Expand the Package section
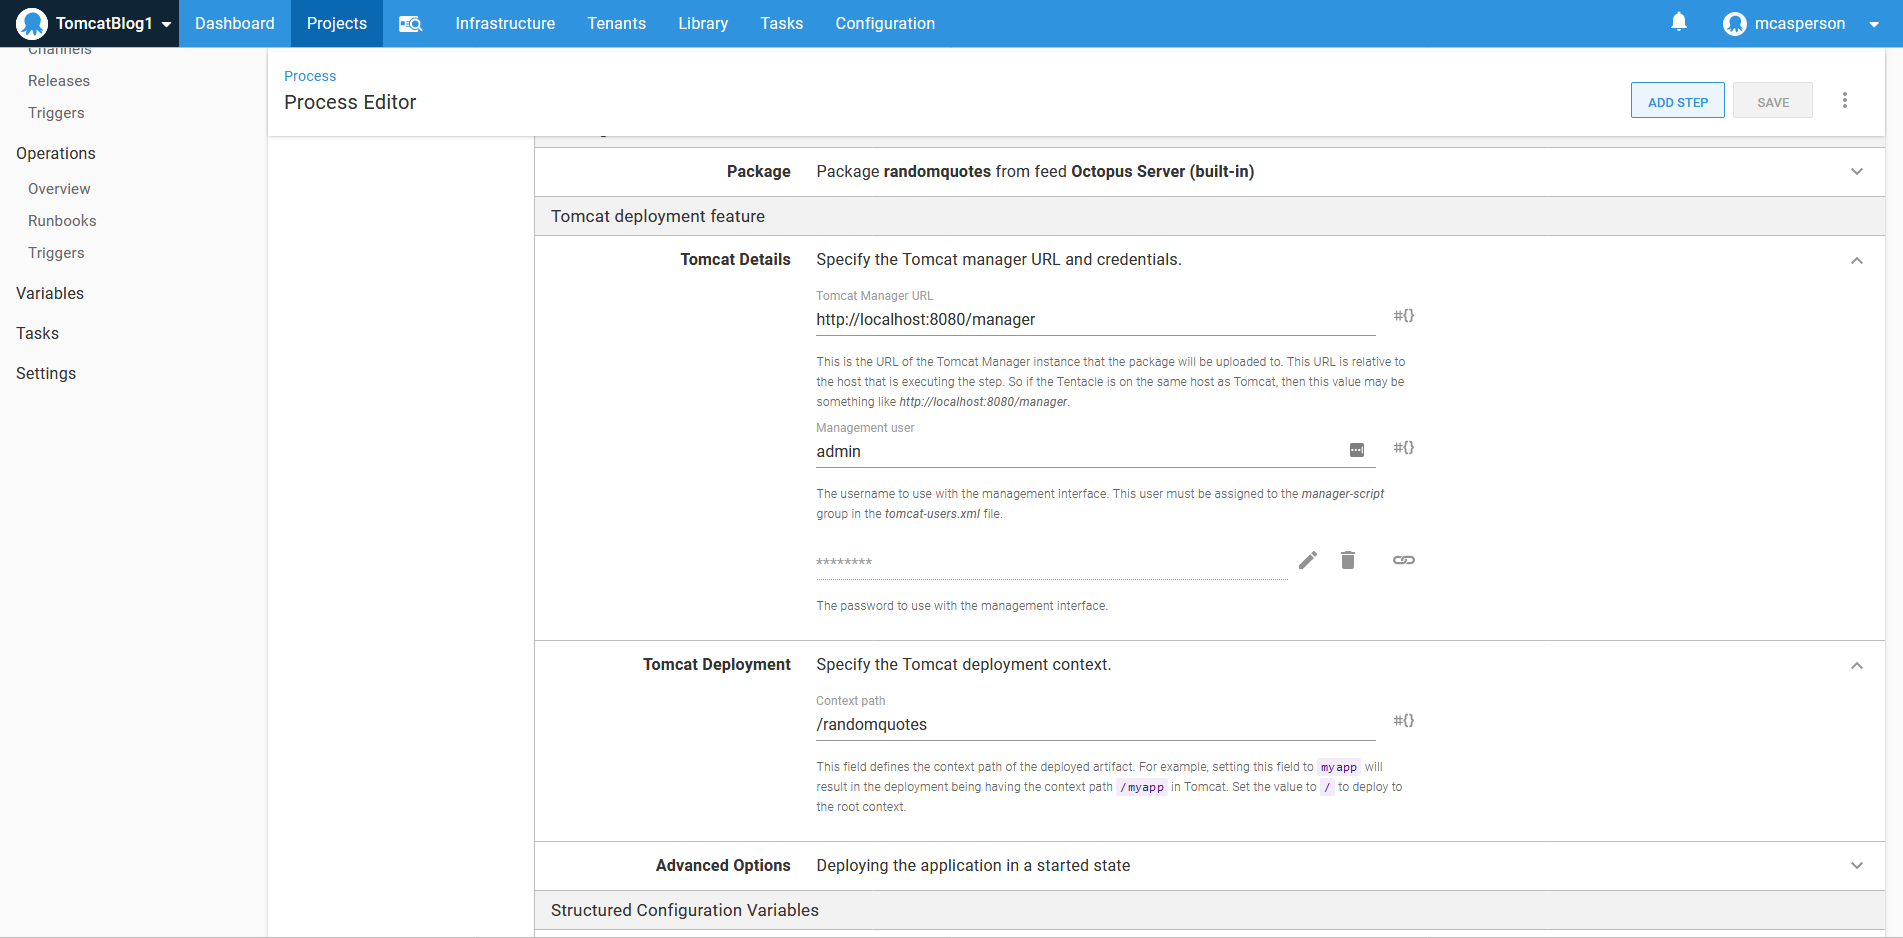 click(1857, 172)
